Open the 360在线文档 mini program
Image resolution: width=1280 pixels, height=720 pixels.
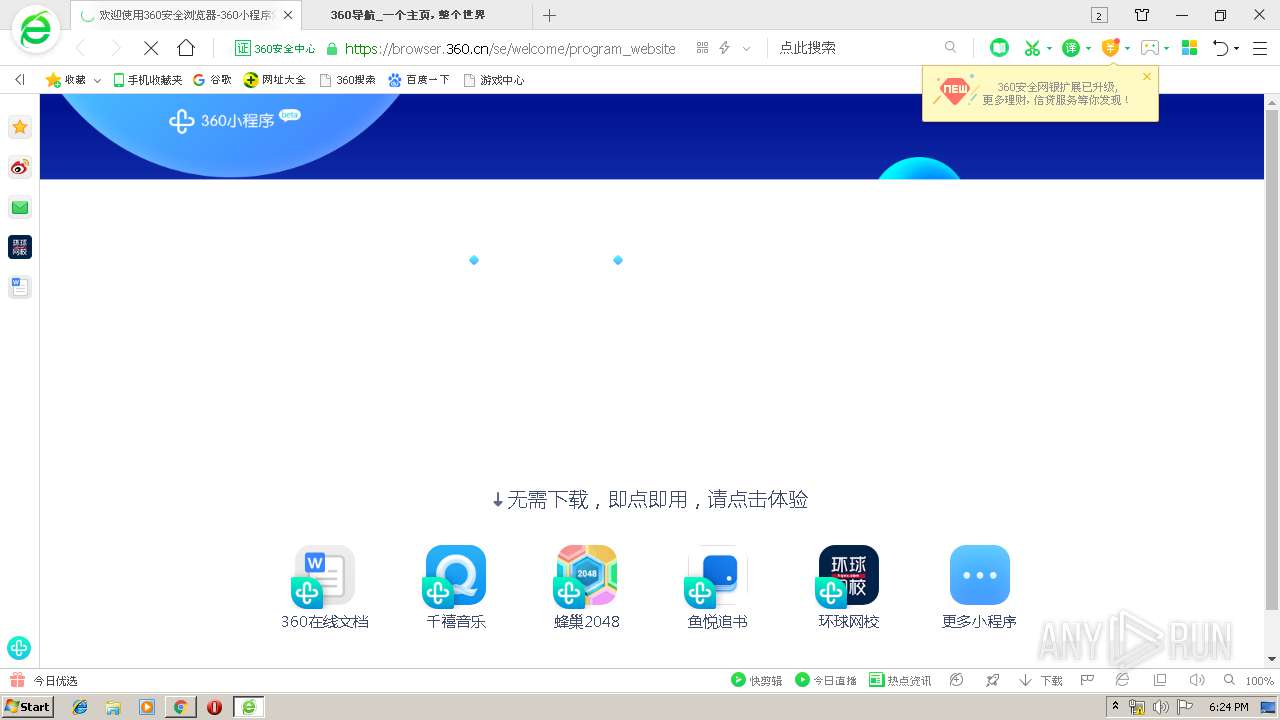pos(324,577)
